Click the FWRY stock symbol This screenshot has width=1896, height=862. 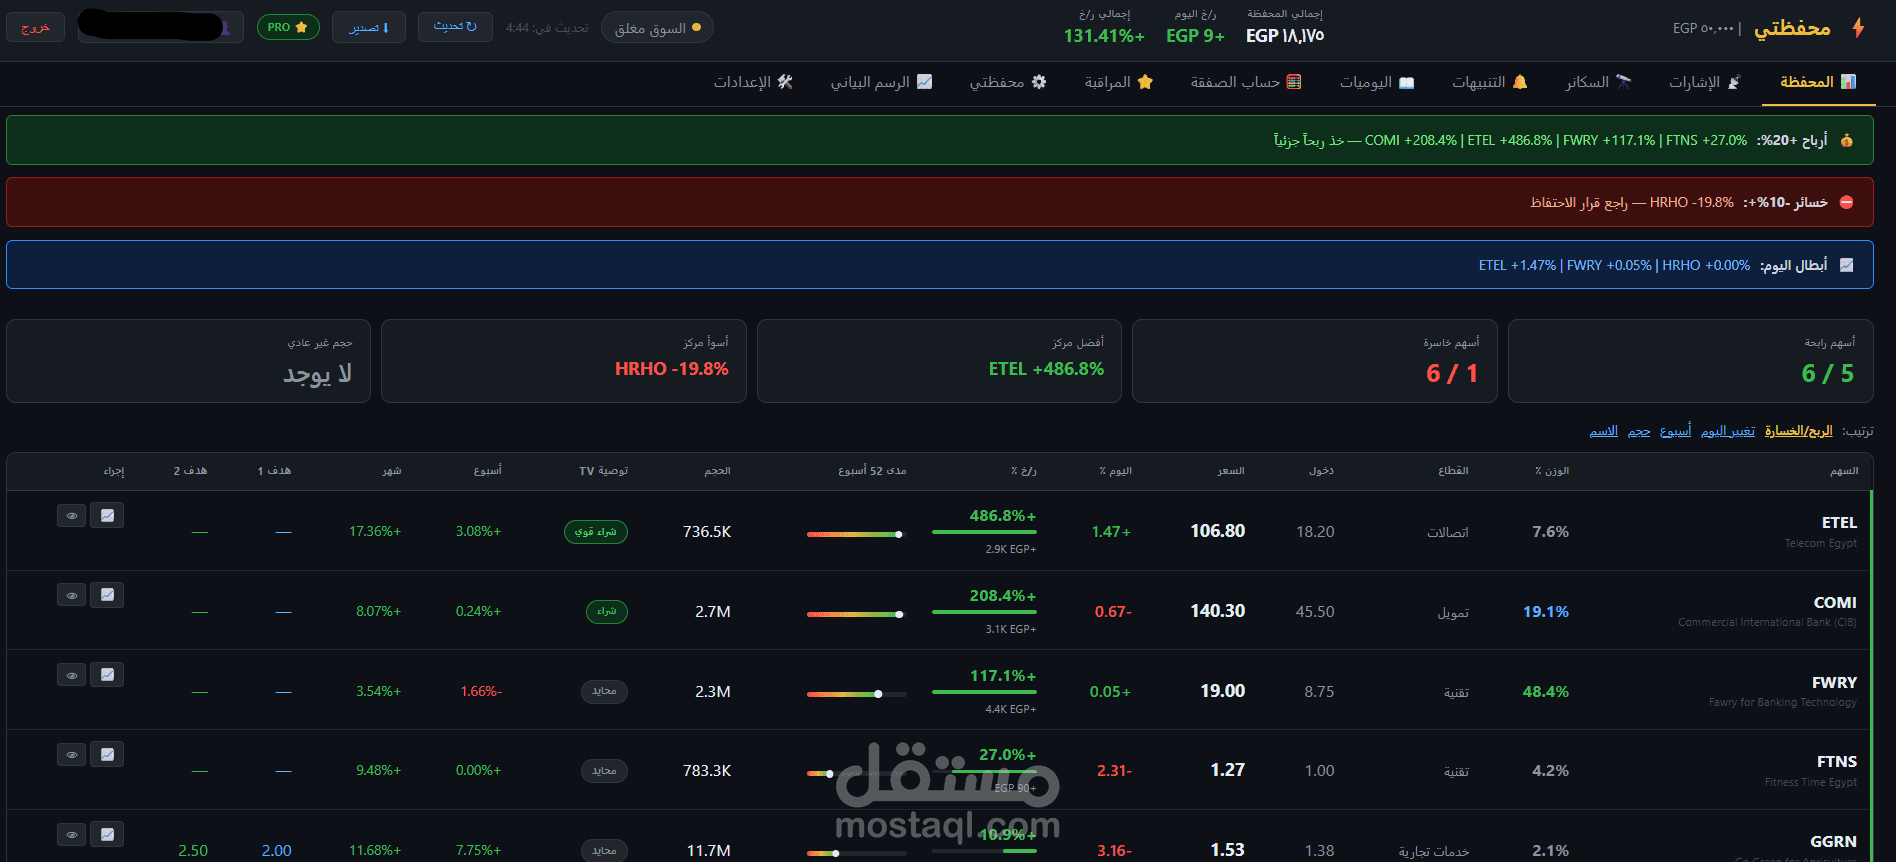coord(1834,682)
